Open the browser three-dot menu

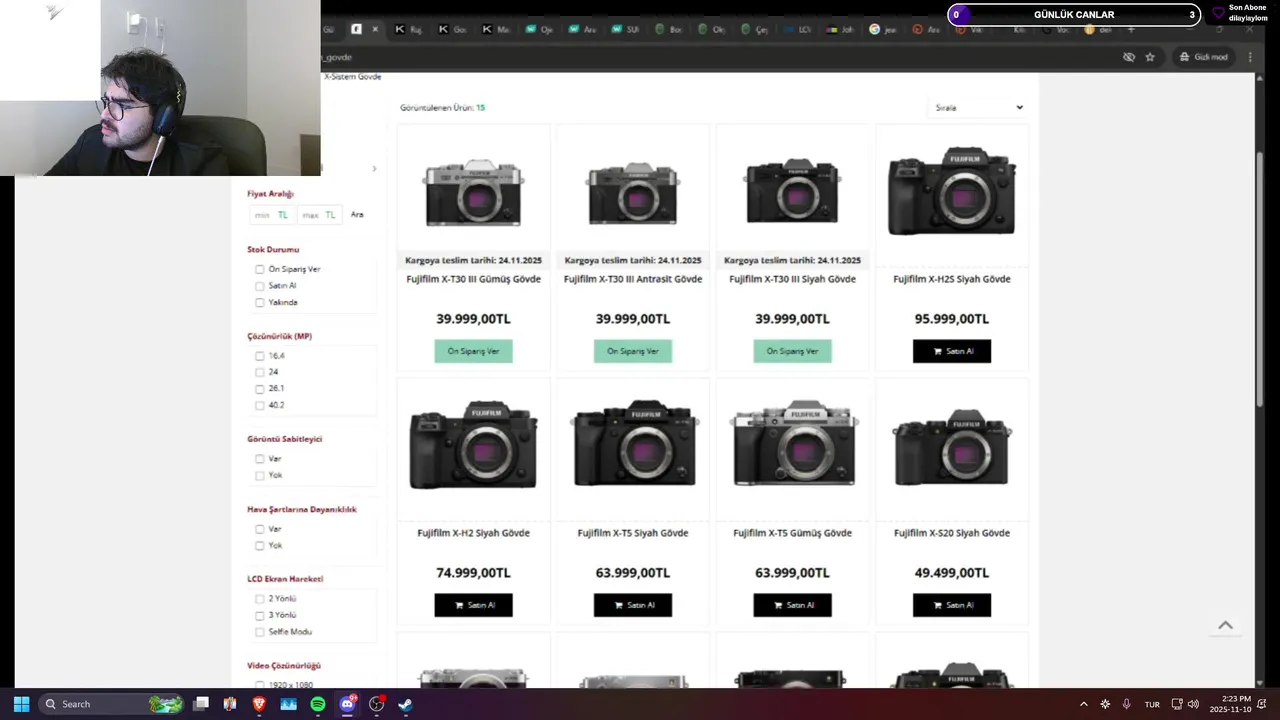click(x=1250, y=57)
